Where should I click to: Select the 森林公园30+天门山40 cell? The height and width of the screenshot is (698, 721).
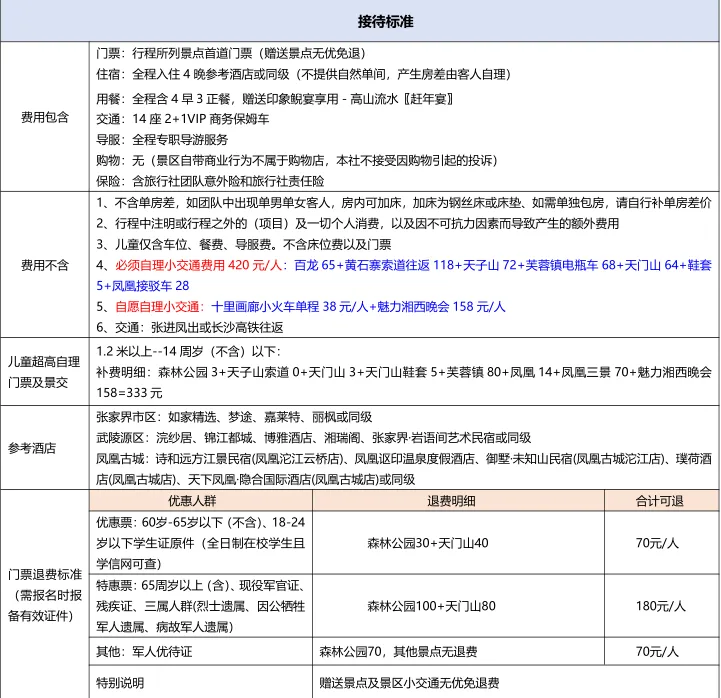coord(458,543)
